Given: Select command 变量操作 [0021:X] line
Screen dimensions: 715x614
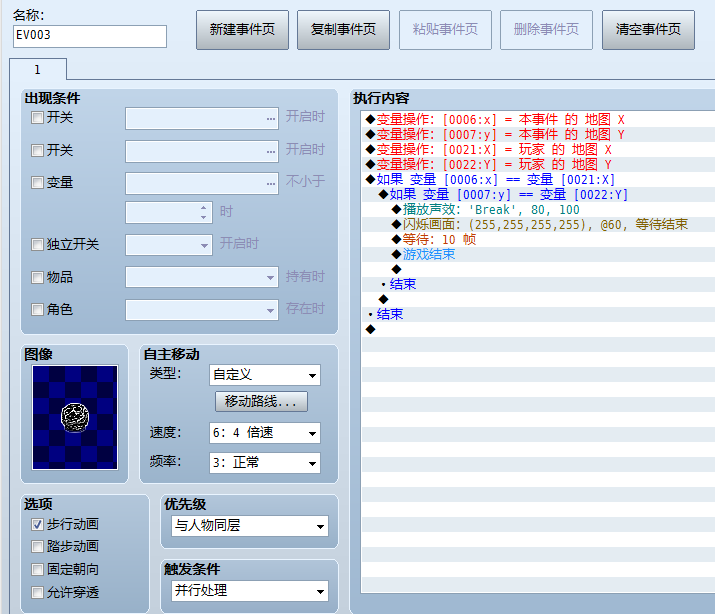Looking at the screenshot, I should tap(538, 150).
